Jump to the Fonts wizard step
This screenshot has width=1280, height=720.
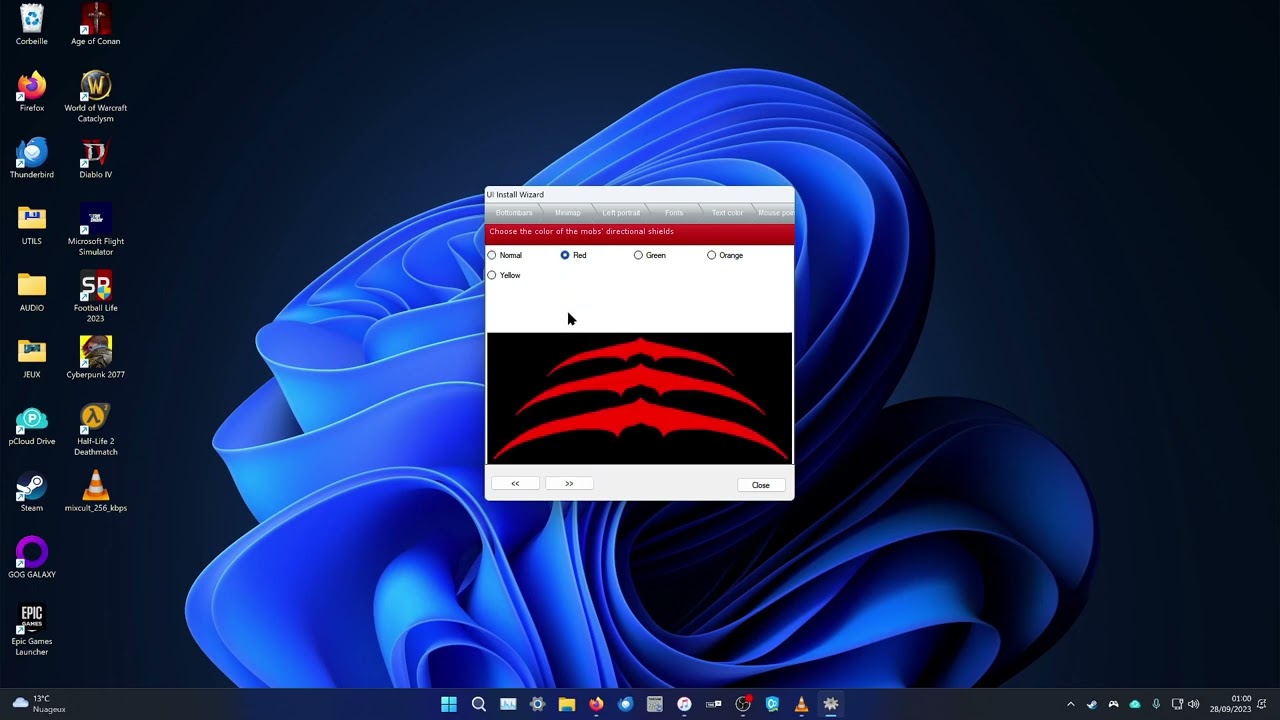(674, 213)
